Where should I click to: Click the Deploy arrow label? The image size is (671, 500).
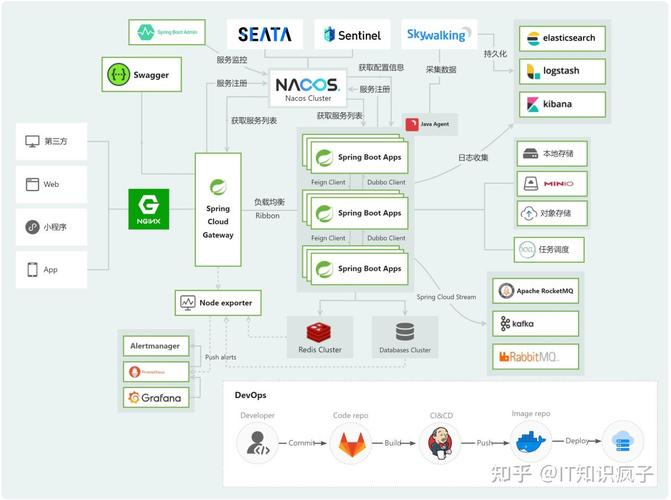point(577,441)
